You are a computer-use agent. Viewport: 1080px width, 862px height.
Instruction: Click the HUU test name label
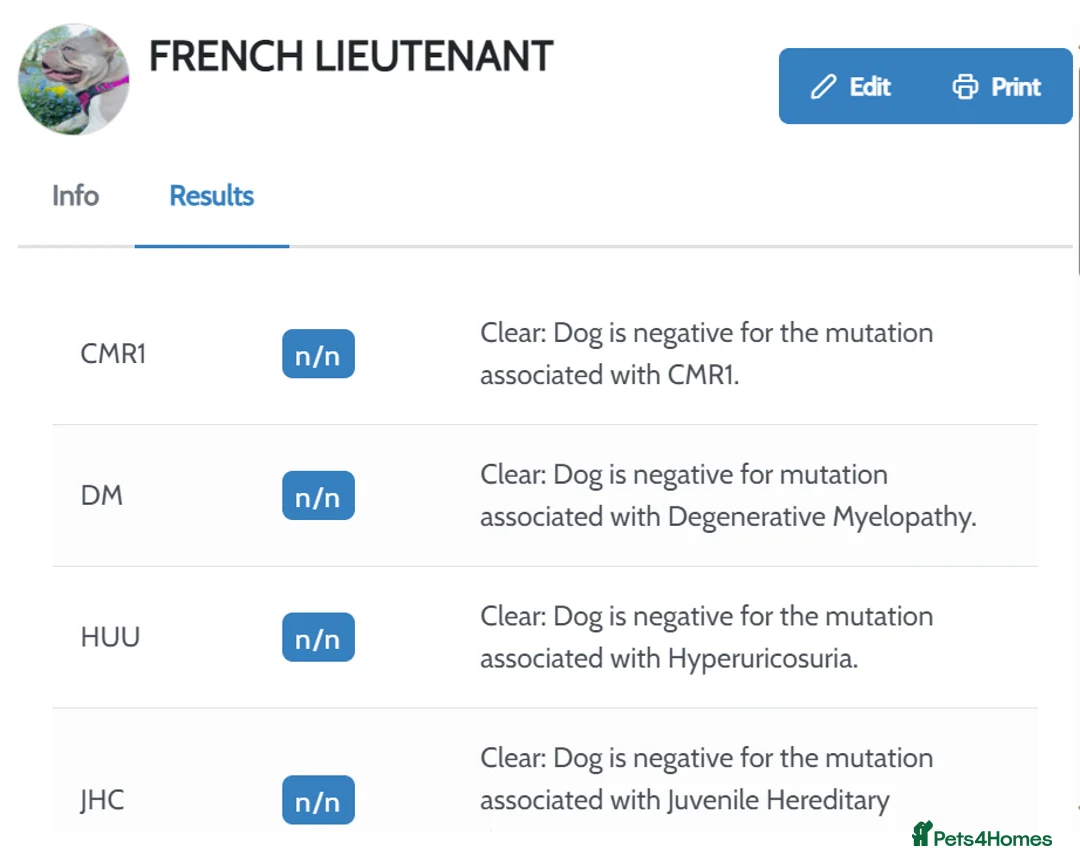110,637
